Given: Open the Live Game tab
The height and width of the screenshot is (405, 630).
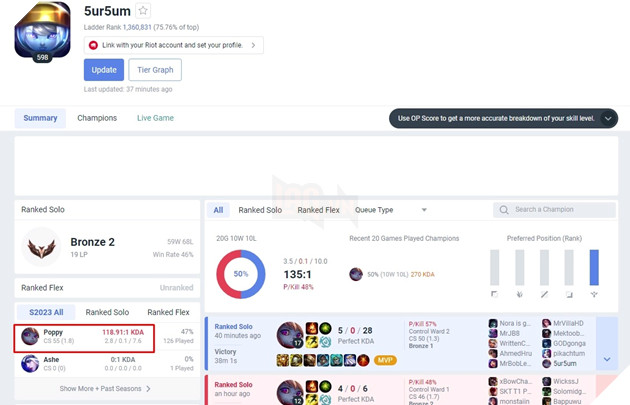Looking at the screenshot, I should 155,118.
